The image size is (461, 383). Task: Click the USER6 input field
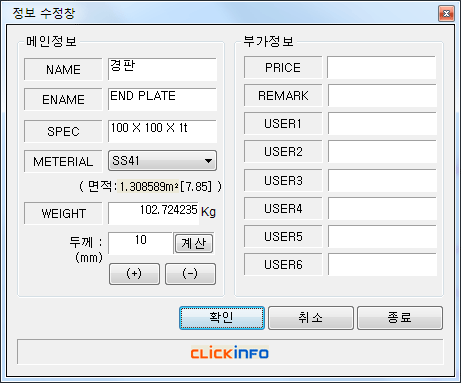(382, 264)
